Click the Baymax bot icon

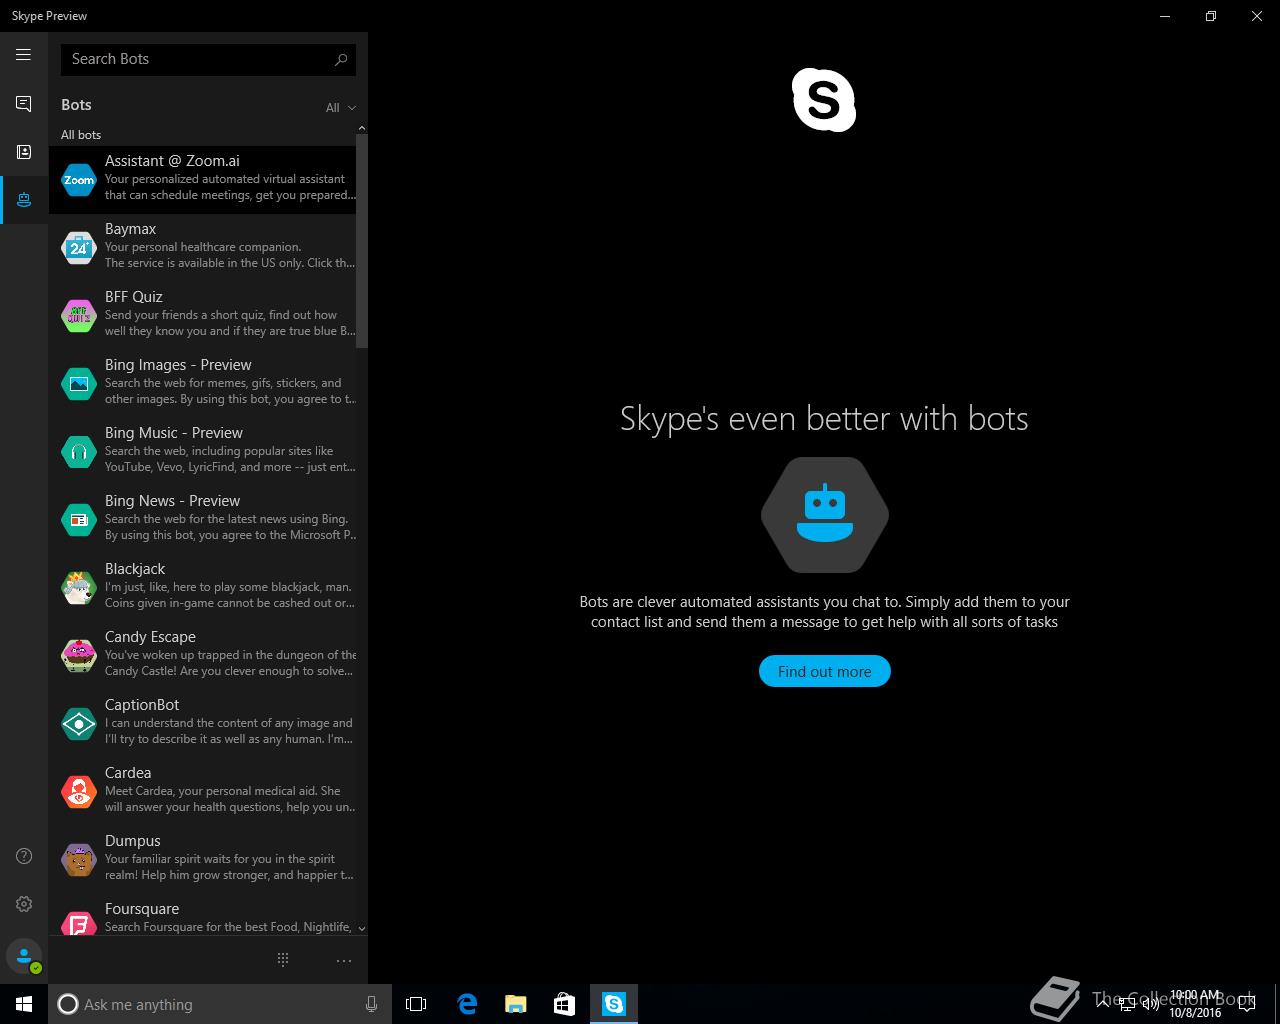79,248
